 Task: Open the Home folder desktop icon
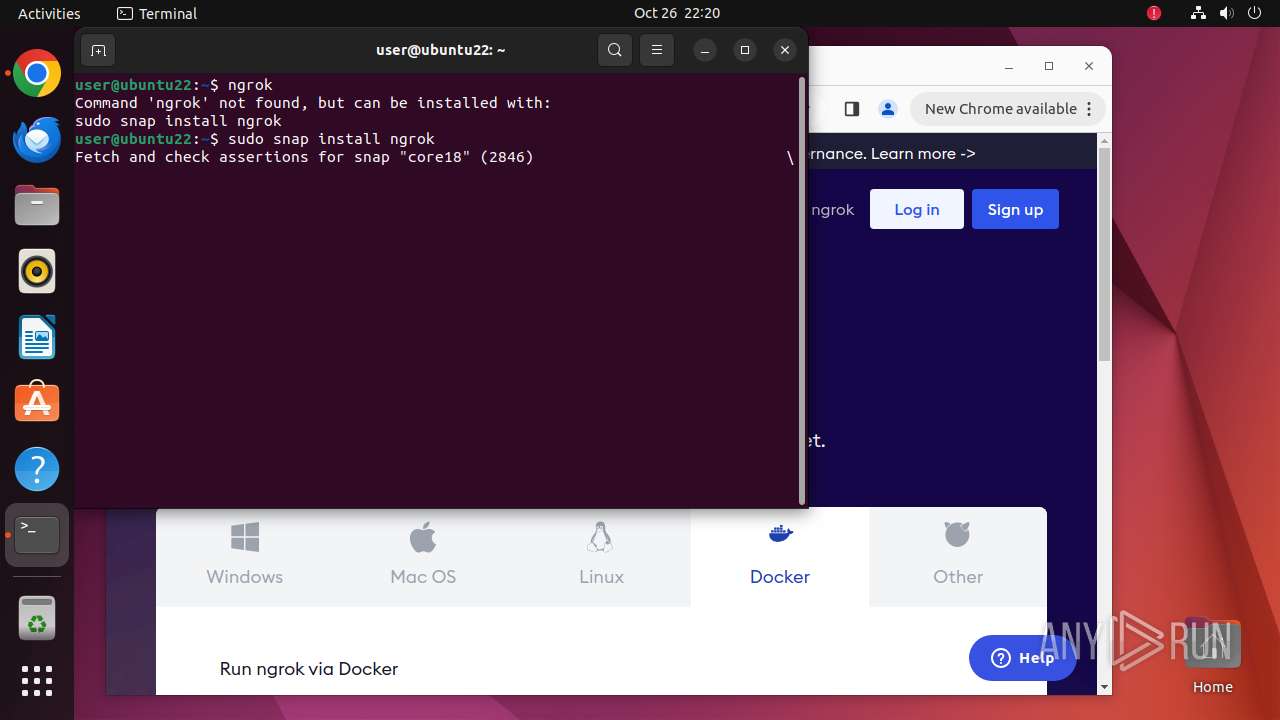(x=1212, y=655)
